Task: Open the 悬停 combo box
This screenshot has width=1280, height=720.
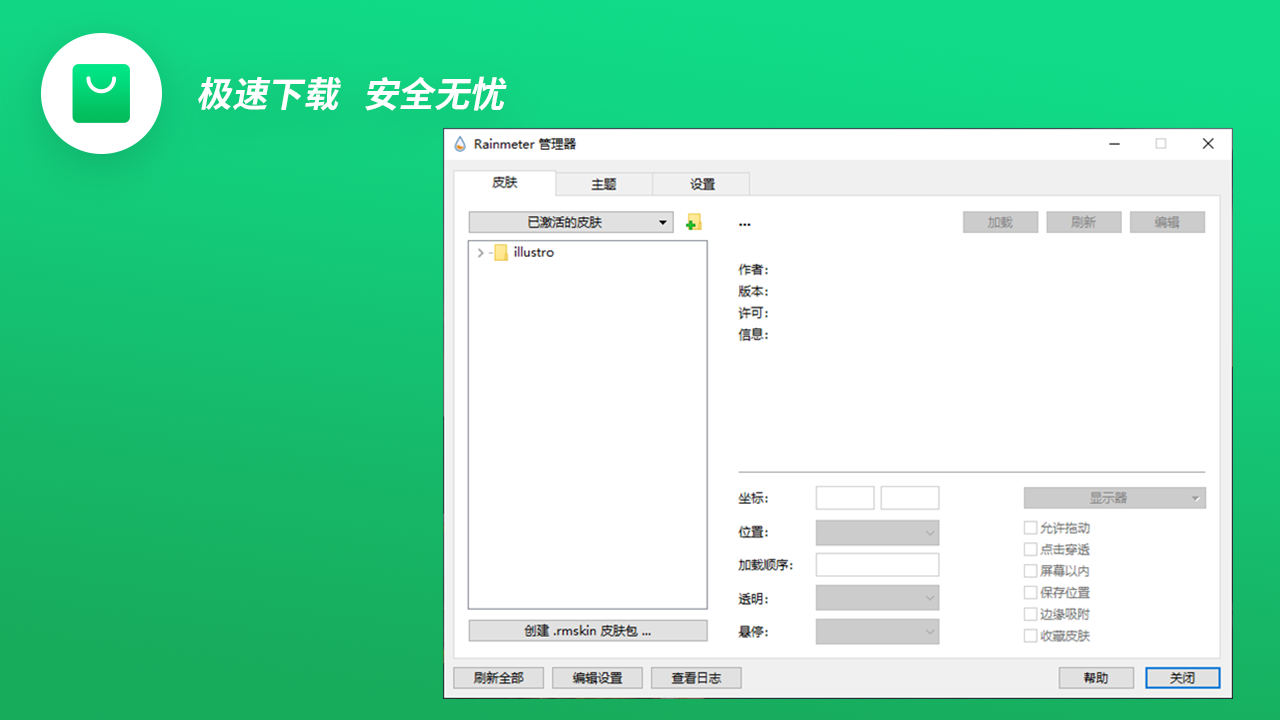Action: (878, 632)
